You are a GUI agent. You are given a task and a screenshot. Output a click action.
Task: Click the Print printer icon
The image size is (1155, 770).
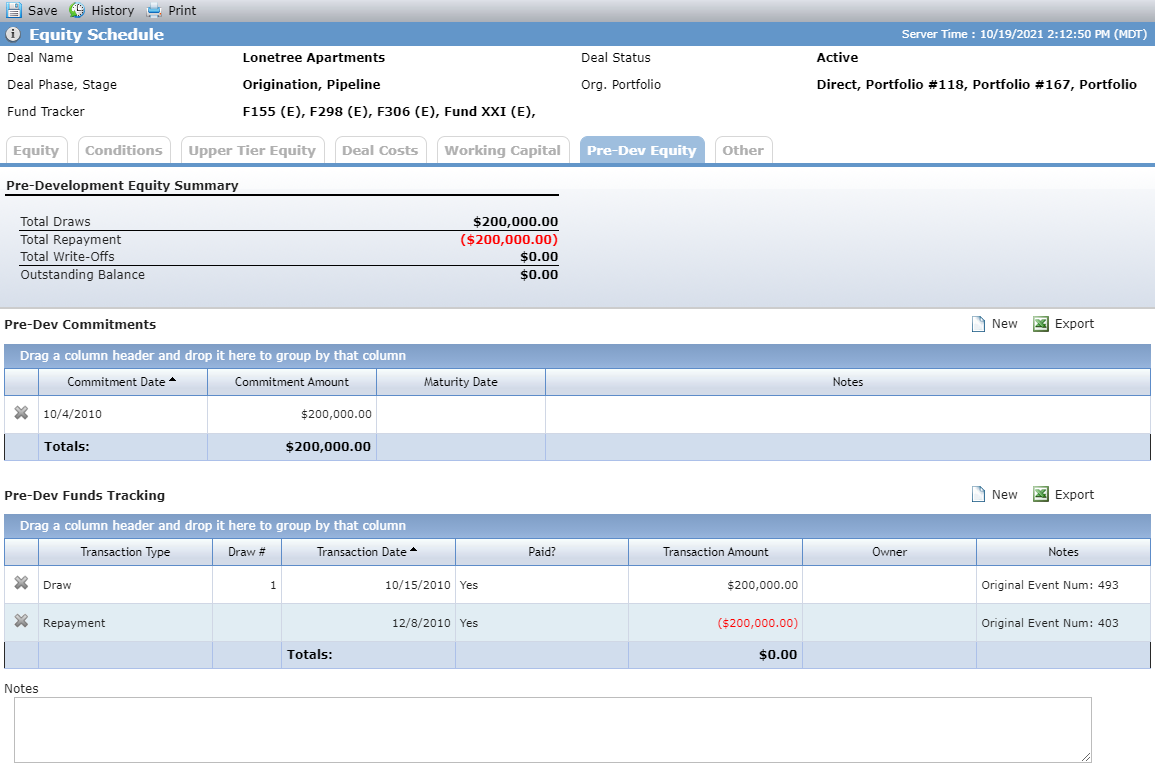tap(153, 10)
